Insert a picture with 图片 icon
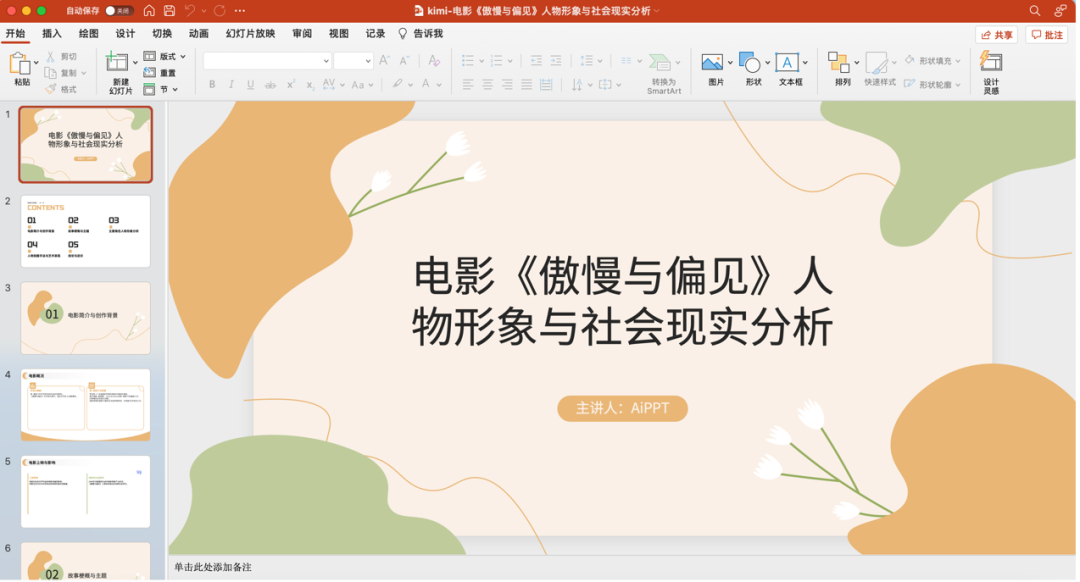Image resolution: width=1080 pixels, height=582 pixels. pyautogui.click(x=712, y=63)
